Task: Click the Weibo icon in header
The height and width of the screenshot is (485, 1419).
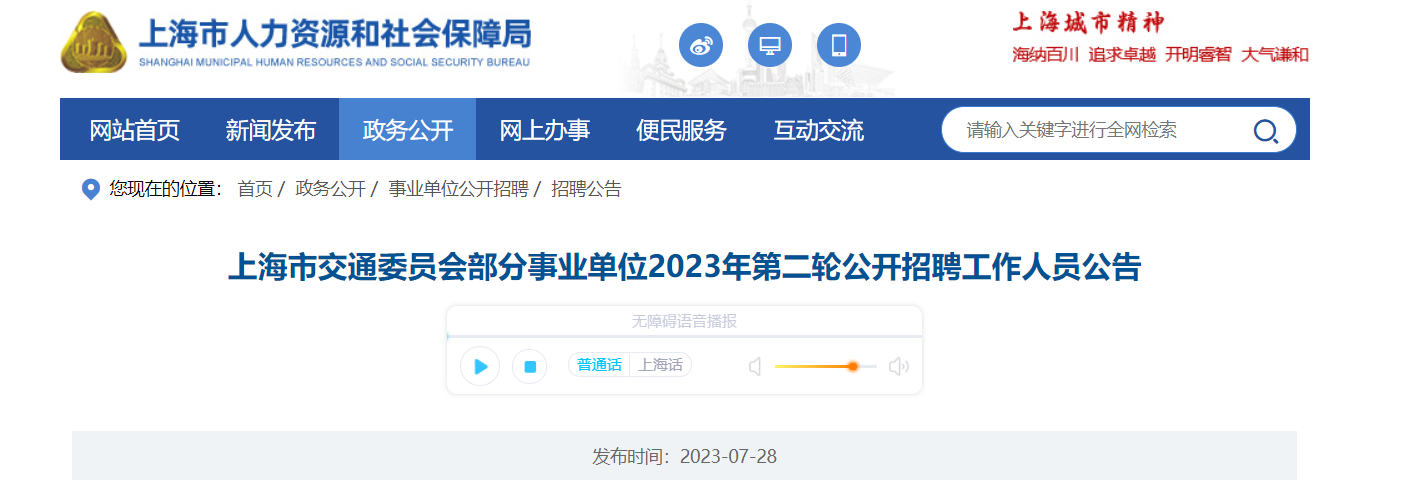Action: click(x=700, y=45)
